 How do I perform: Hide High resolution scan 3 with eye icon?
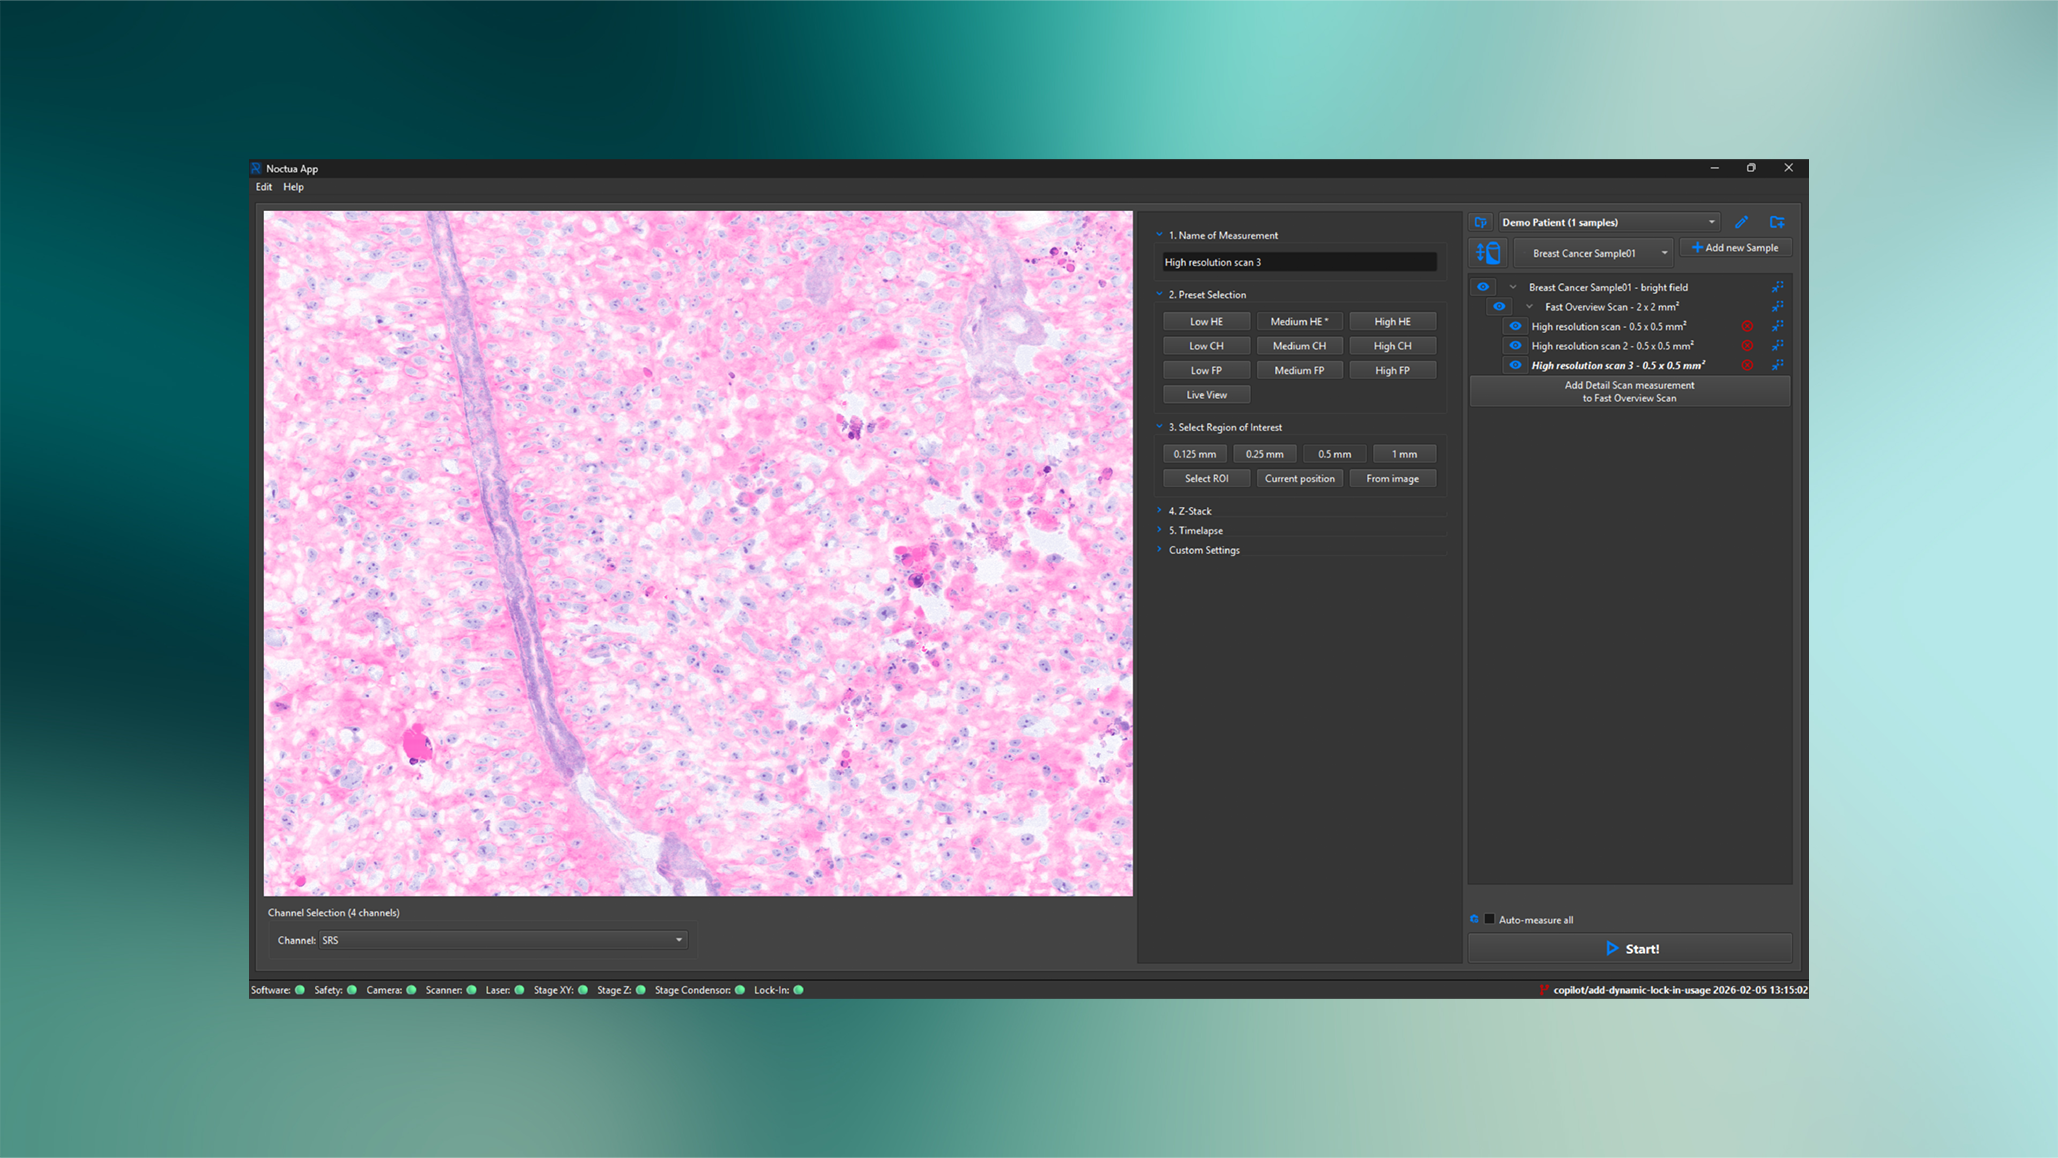(x=1515, y=365)
